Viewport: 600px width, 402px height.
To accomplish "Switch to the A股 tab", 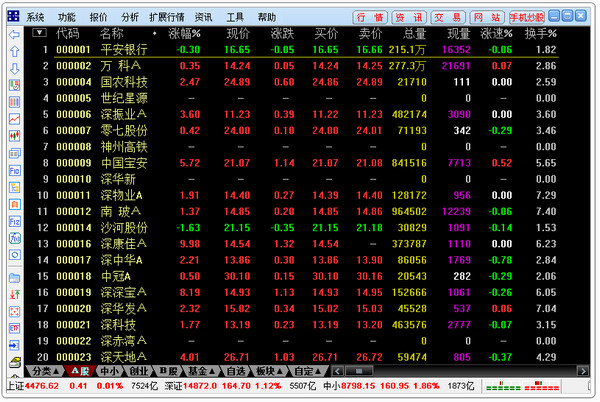I will click(80, 371).
